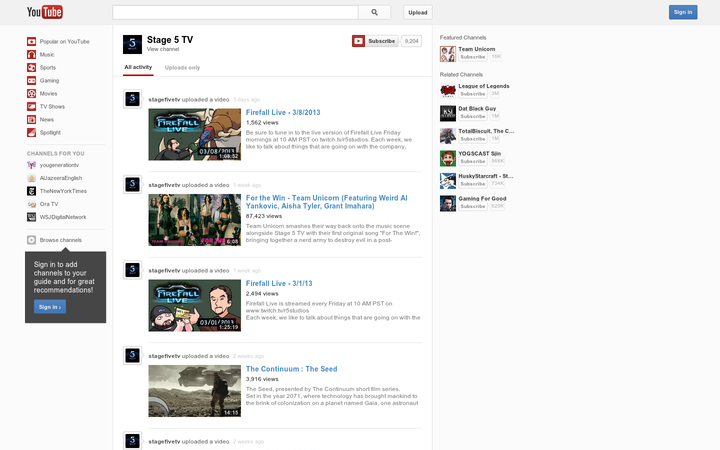
Task: Open yougenerationtv channel icon
Action: (x=31, y=165)
